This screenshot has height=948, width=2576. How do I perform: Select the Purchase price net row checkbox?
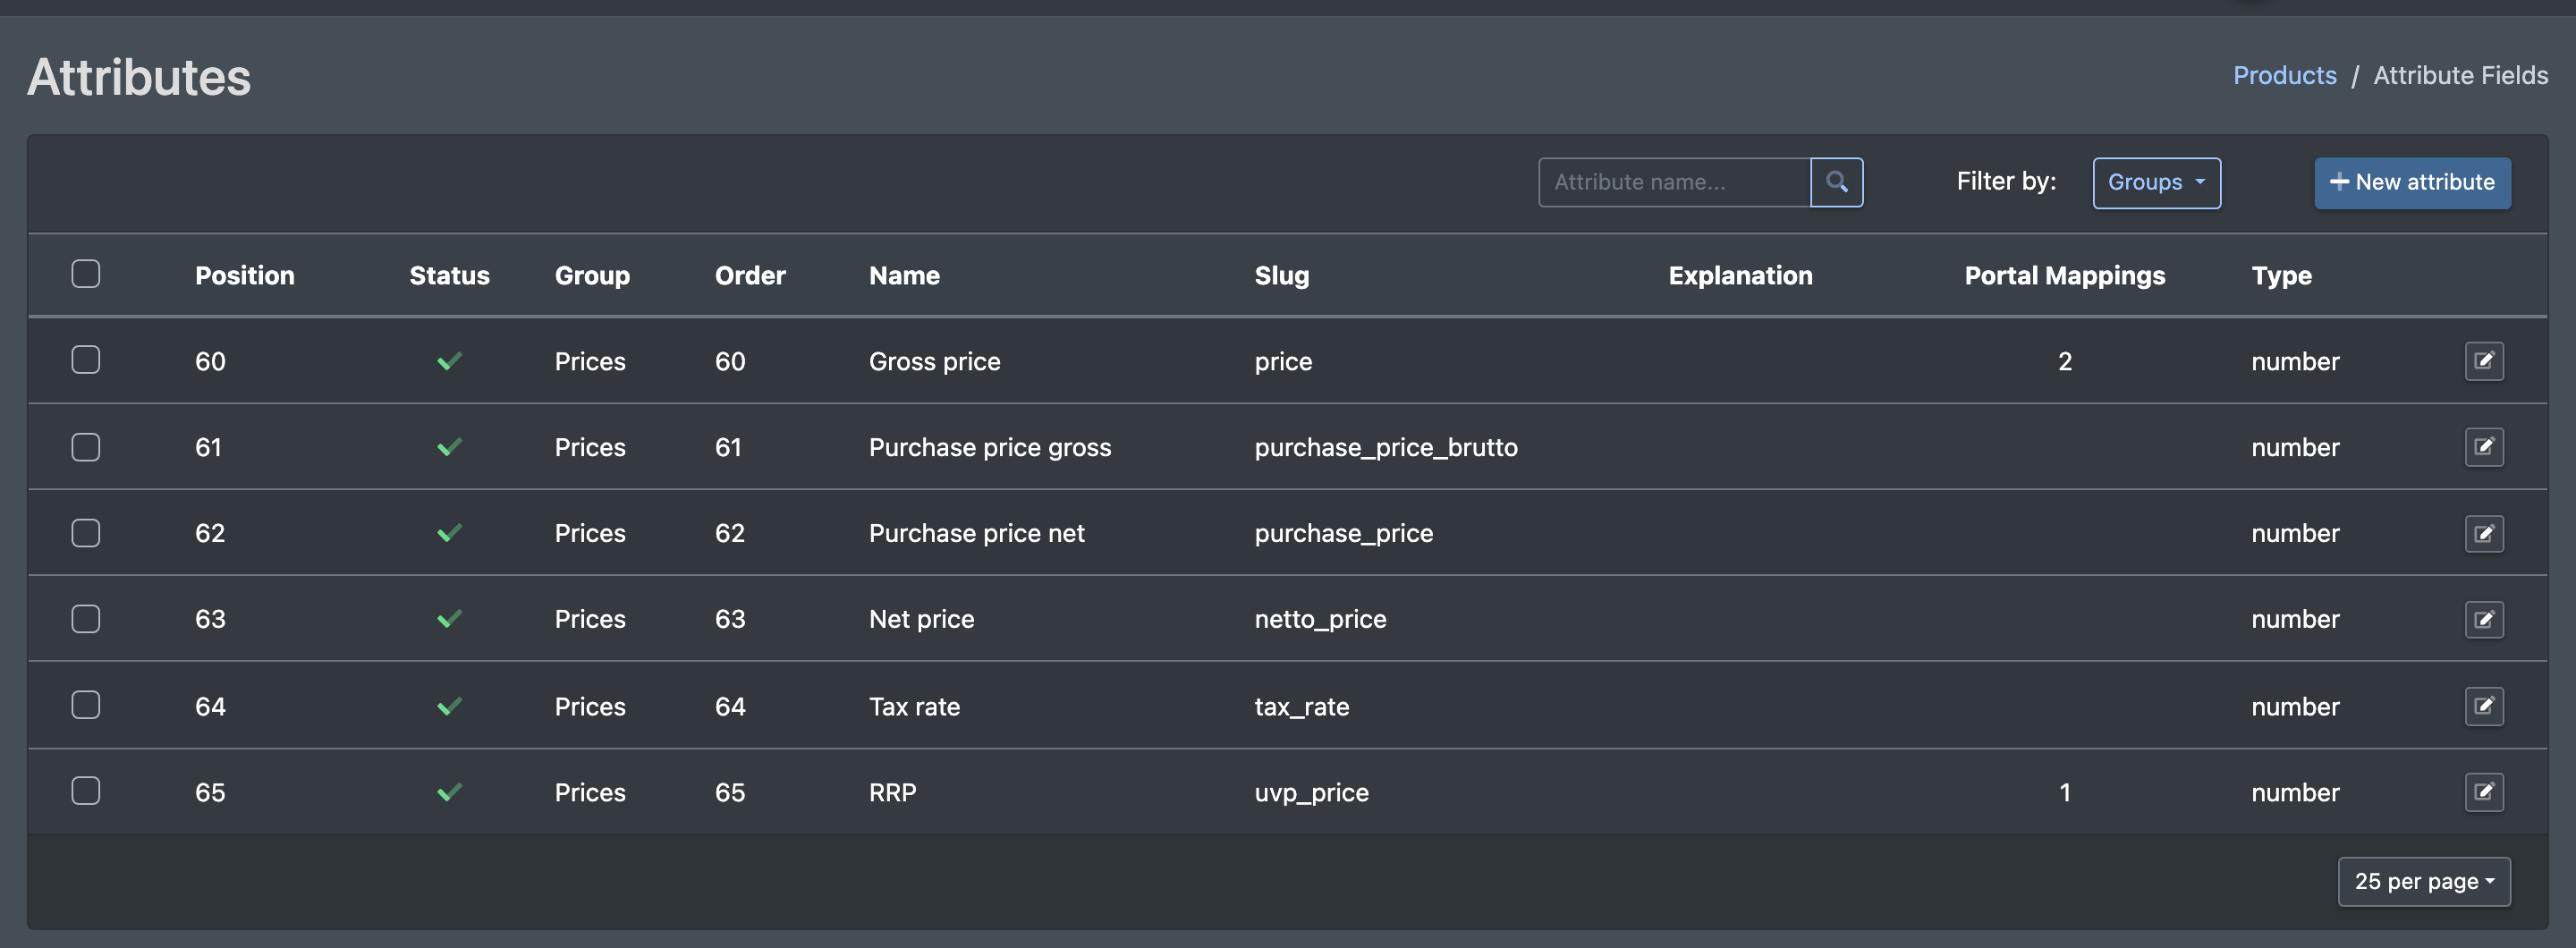tap(86, 533)
